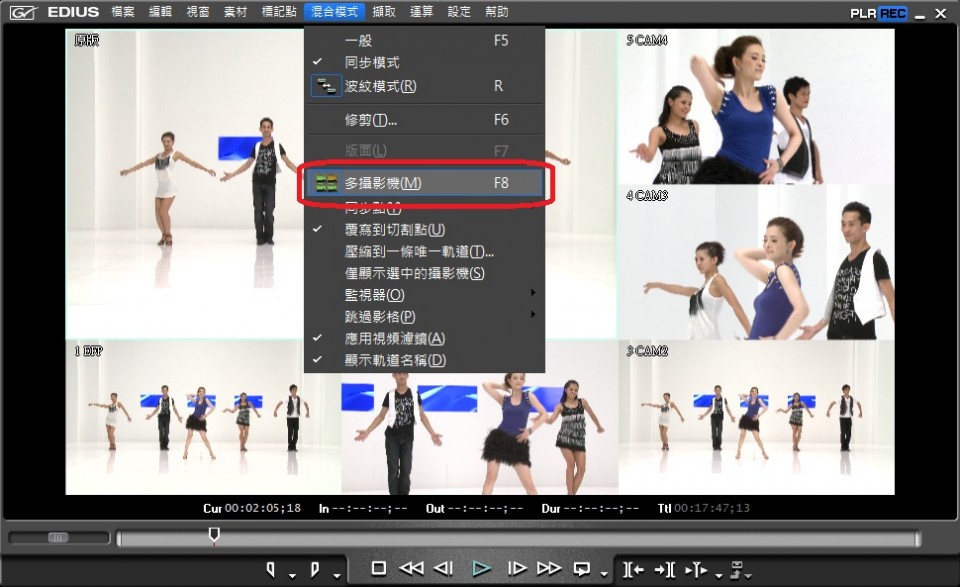960x587 pixels.
Task: Toggle 同步模式 checked menu item
Action: [x=424, y=62]
